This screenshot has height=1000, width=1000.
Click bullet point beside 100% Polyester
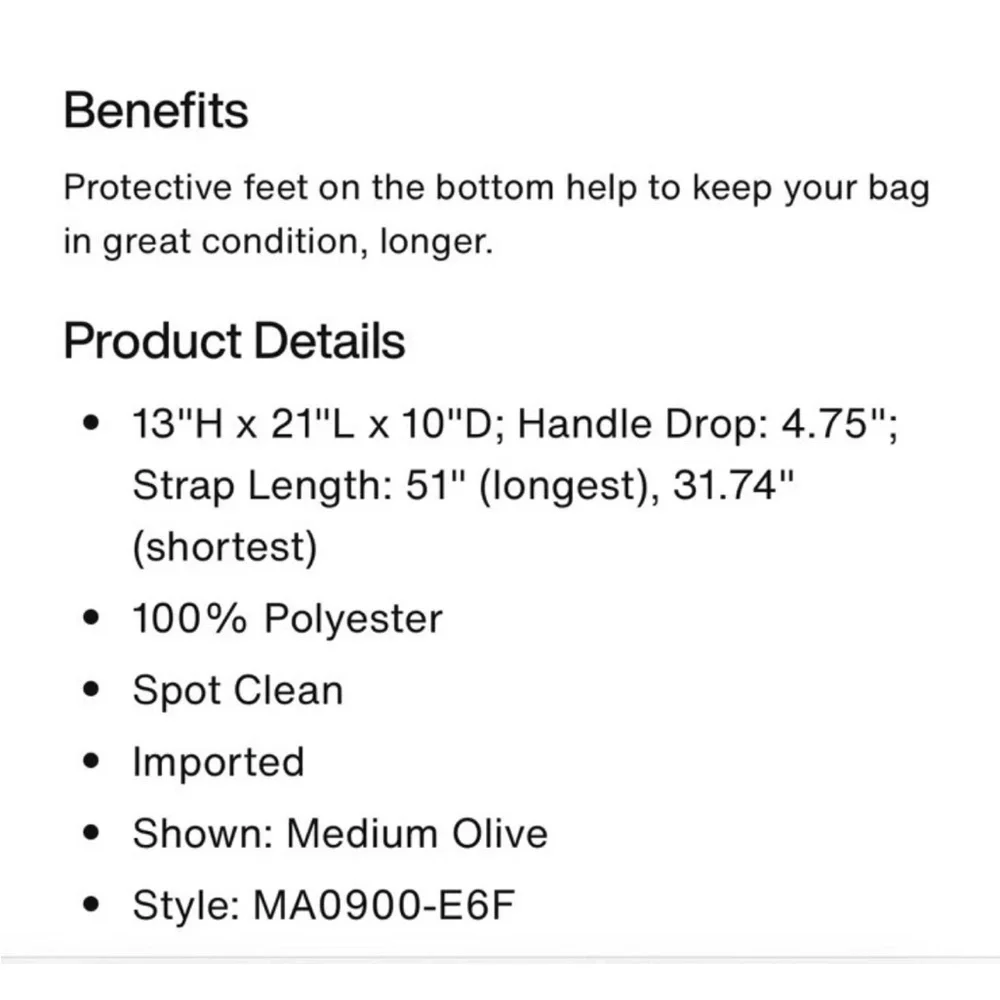[92, 619]
